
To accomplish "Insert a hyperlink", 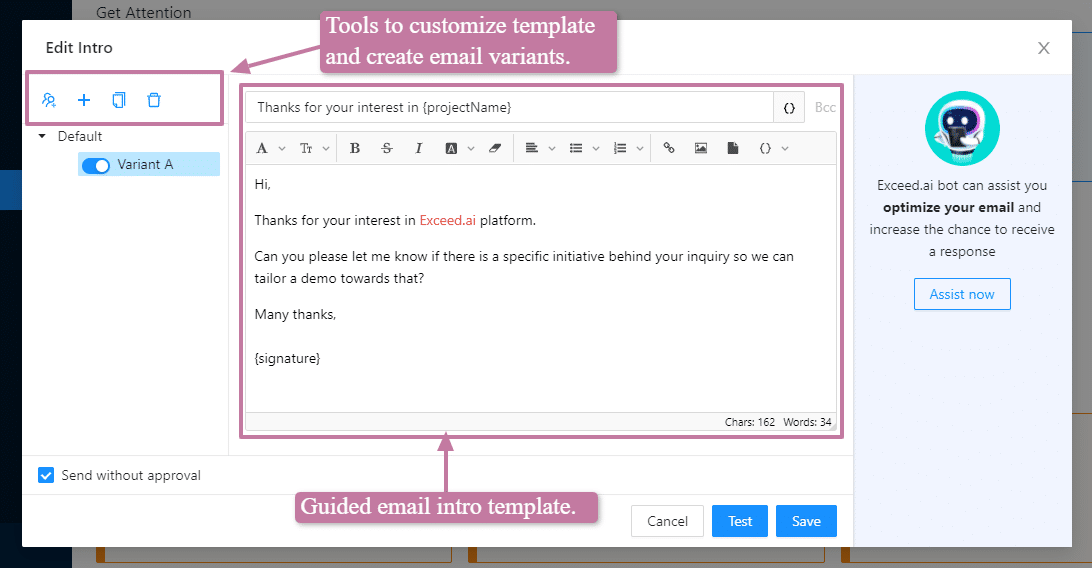I will coord(669,148).
